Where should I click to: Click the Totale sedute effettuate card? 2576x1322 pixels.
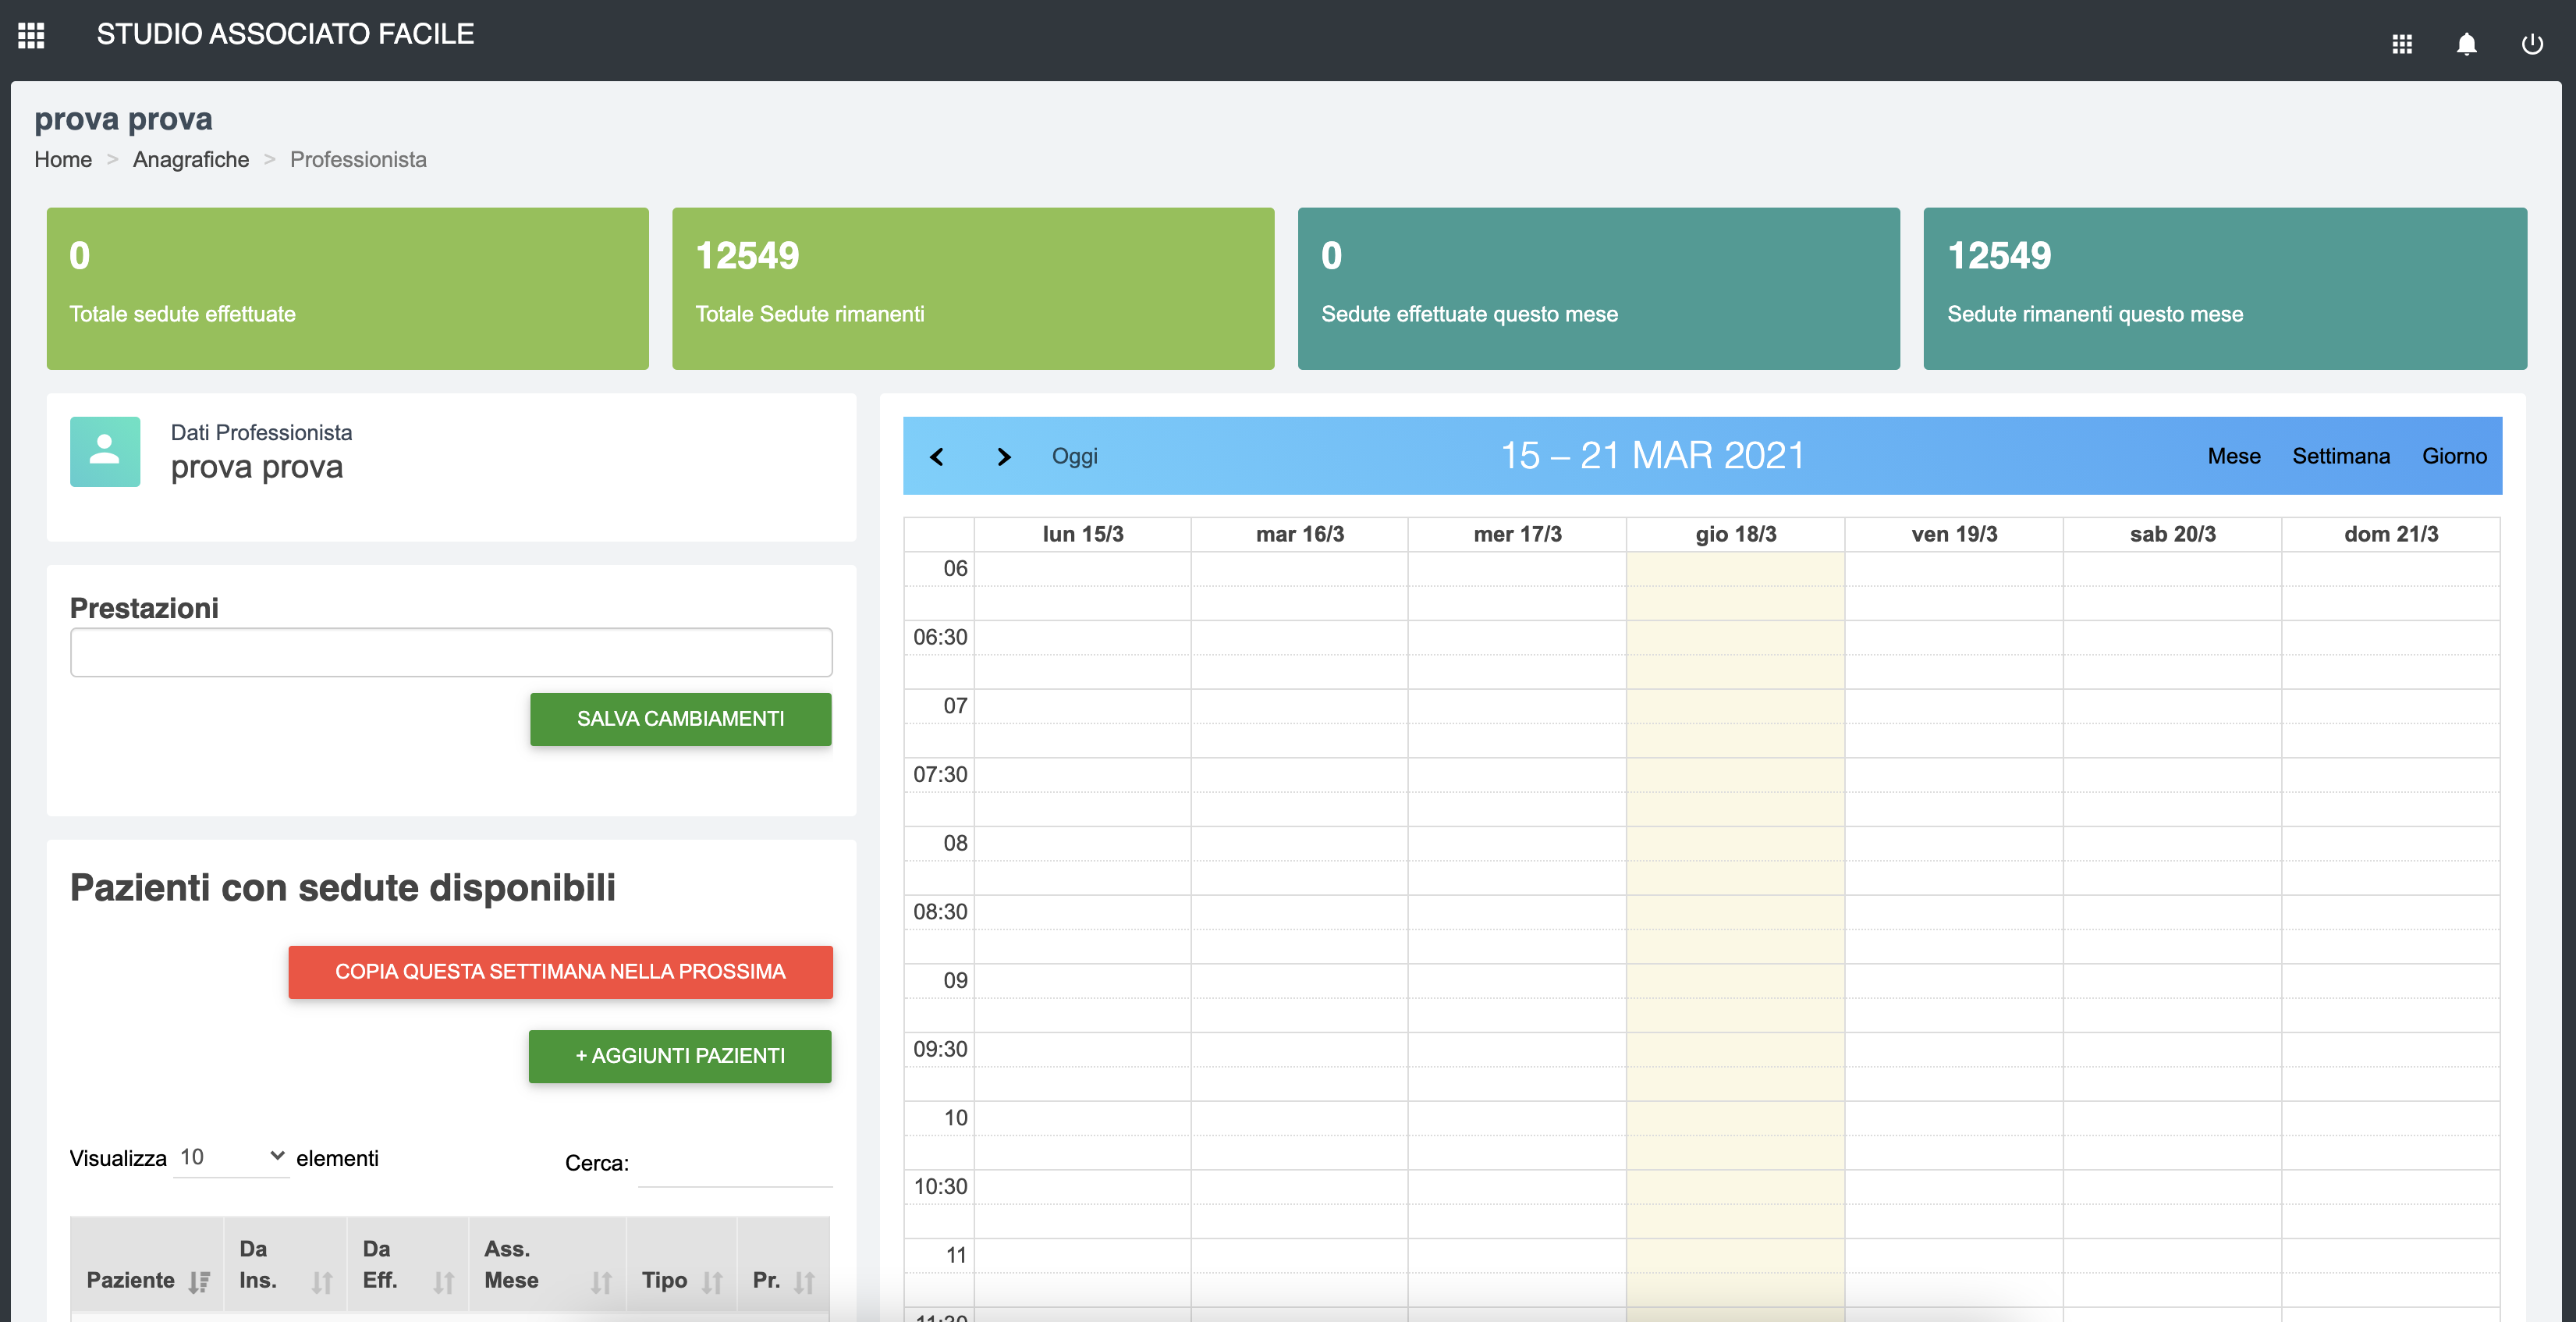(x=348, y=289)
